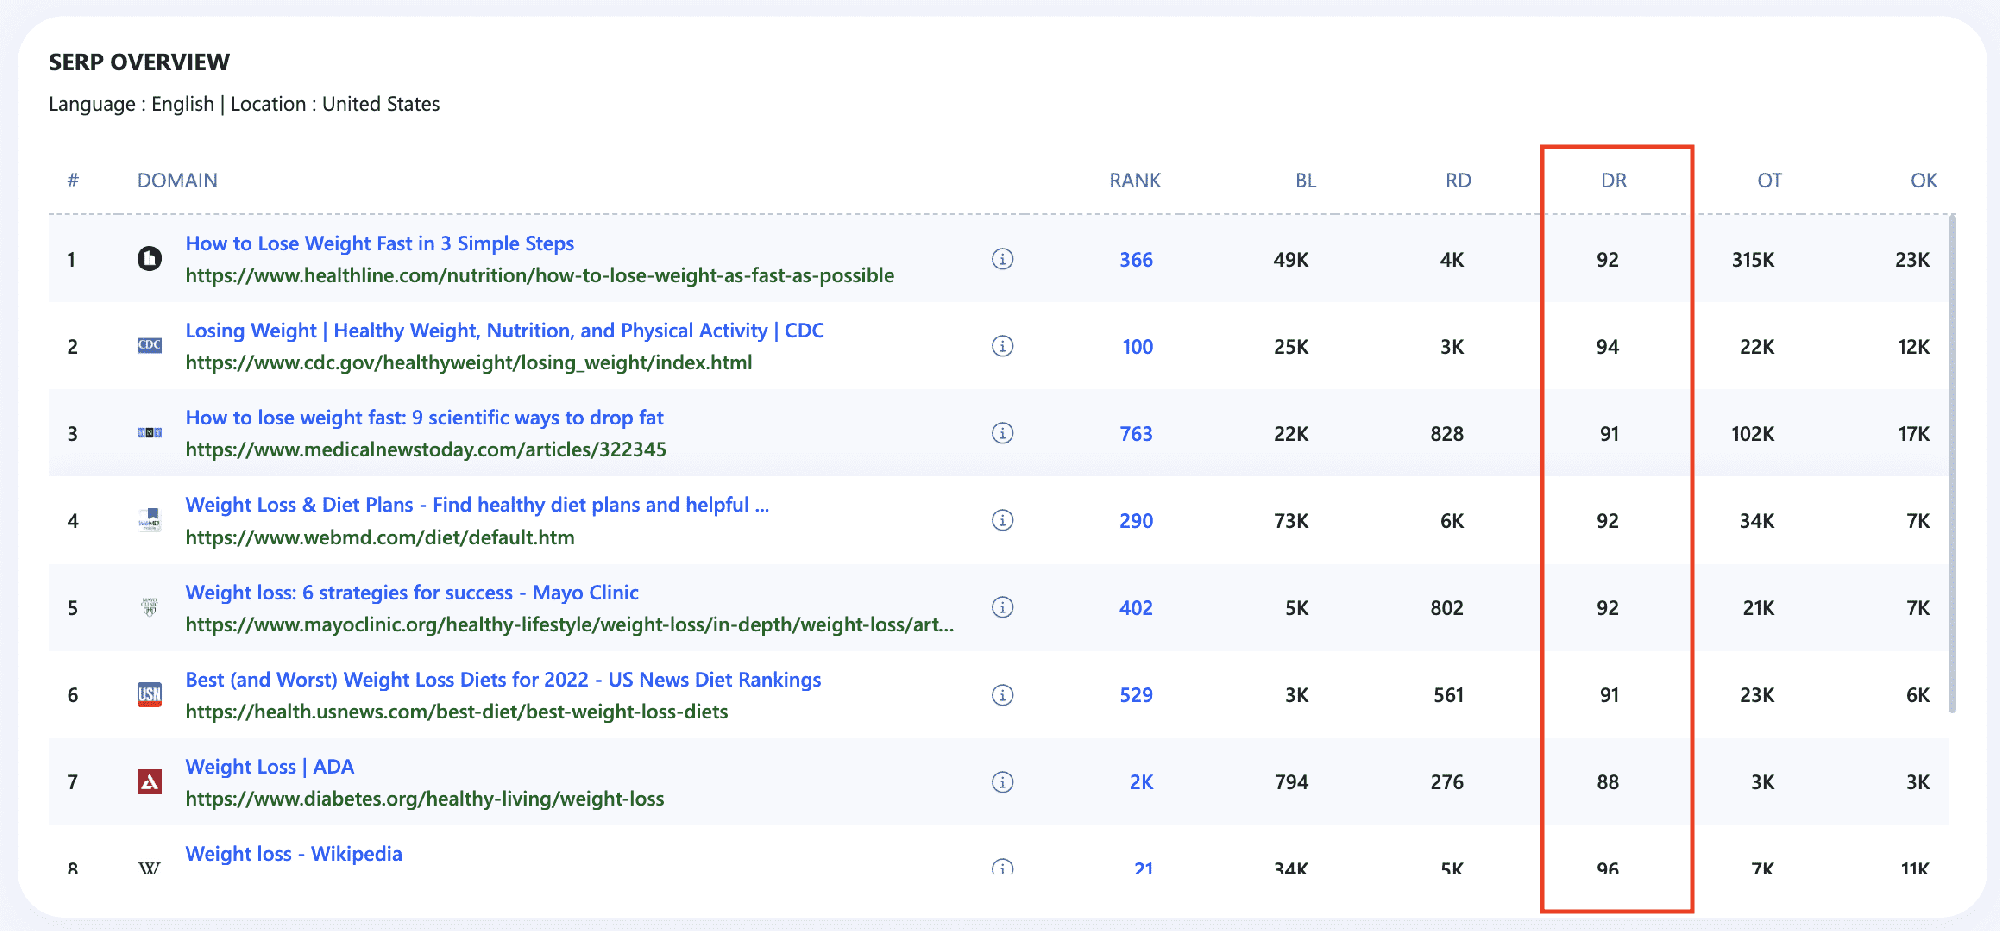Screen dimensions: 2000x931
Task: Sort by the DR column header
Action: tap(1614, 180)
